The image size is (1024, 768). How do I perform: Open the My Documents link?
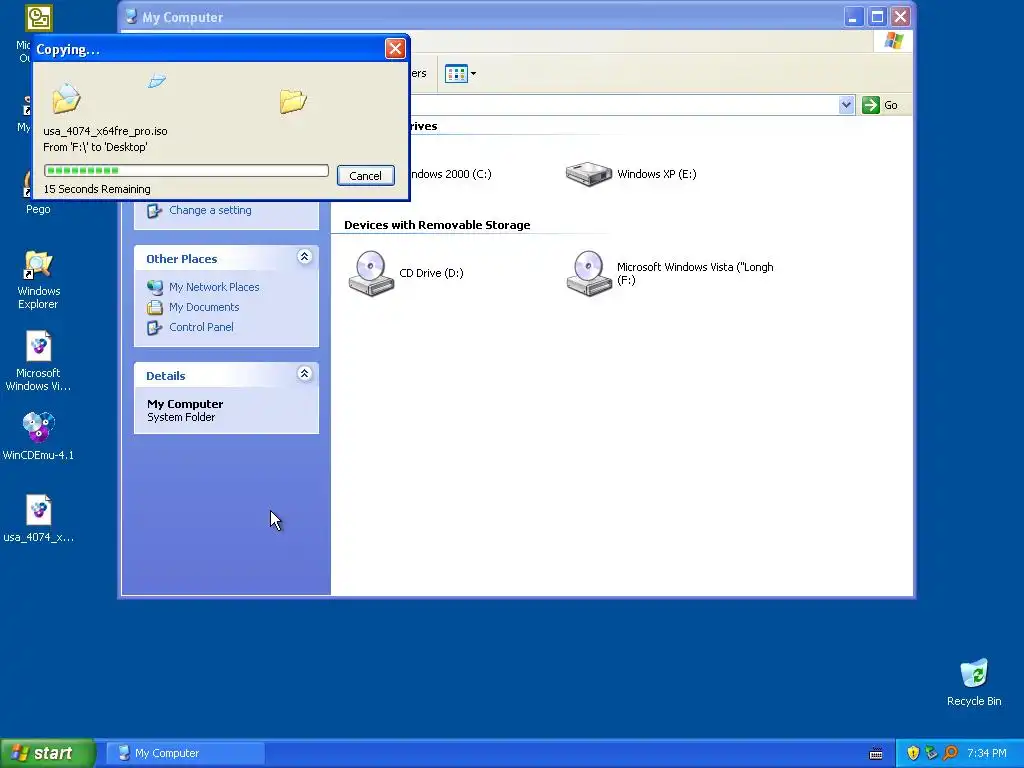click(x=204, y=307)
